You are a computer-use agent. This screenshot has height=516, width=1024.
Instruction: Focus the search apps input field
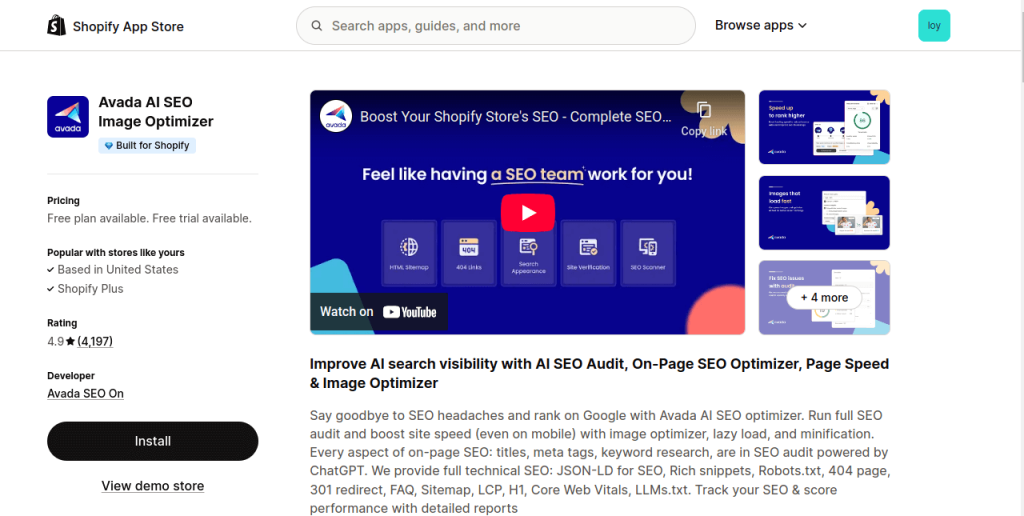click(x=496, y=25)
